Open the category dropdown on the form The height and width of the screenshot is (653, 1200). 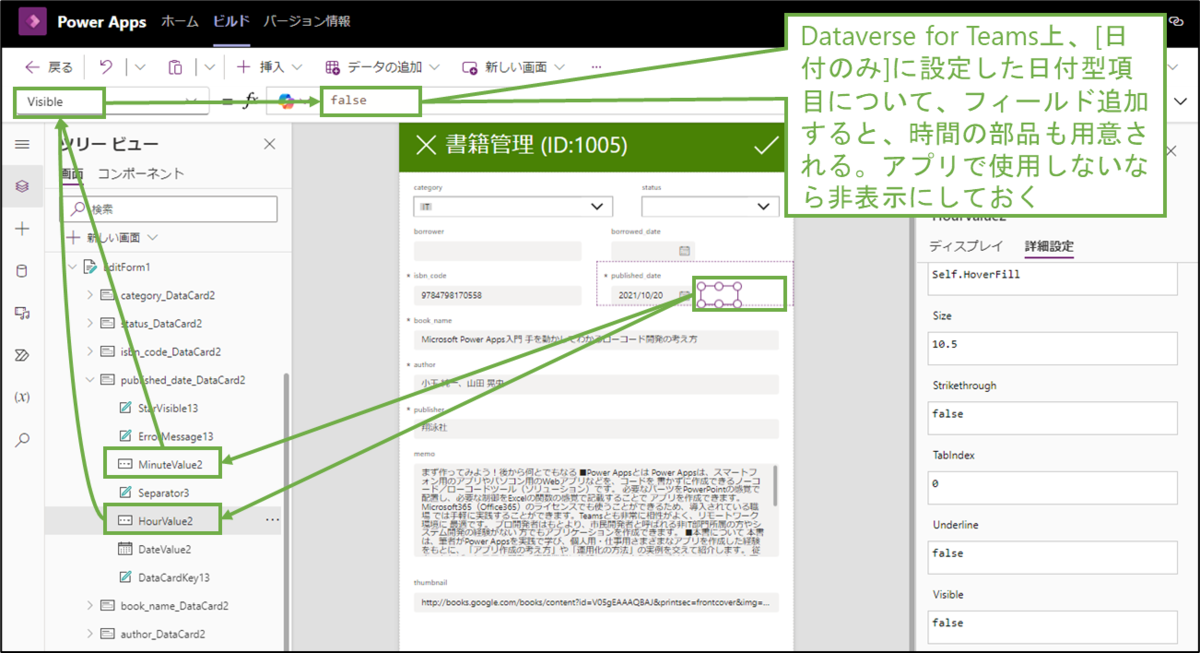point(513,207)
